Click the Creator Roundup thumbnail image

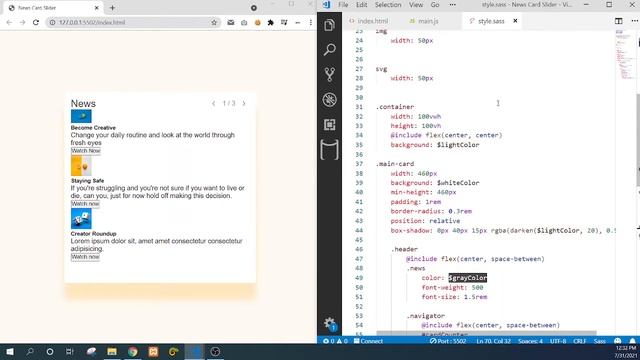pyautogui.click(x=81, y=219)
